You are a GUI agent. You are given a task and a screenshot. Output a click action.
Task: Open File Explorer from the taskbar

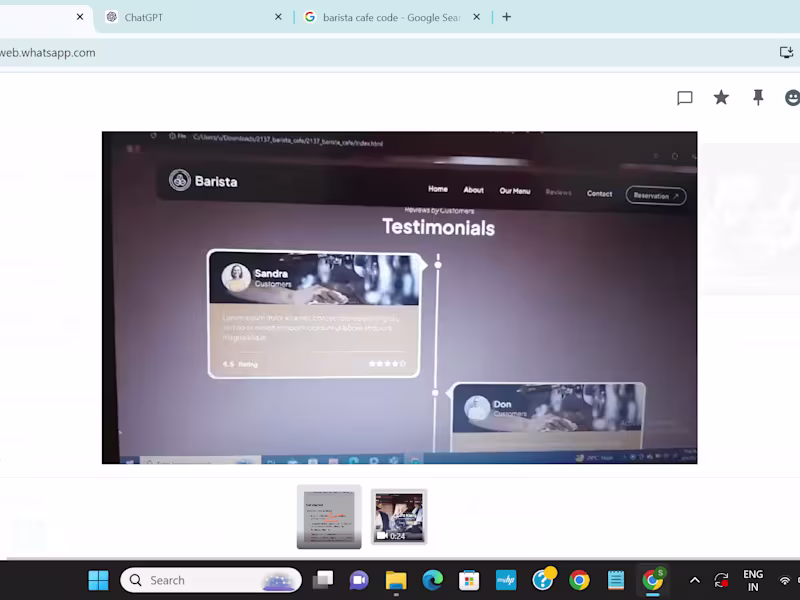click(396, 580)
